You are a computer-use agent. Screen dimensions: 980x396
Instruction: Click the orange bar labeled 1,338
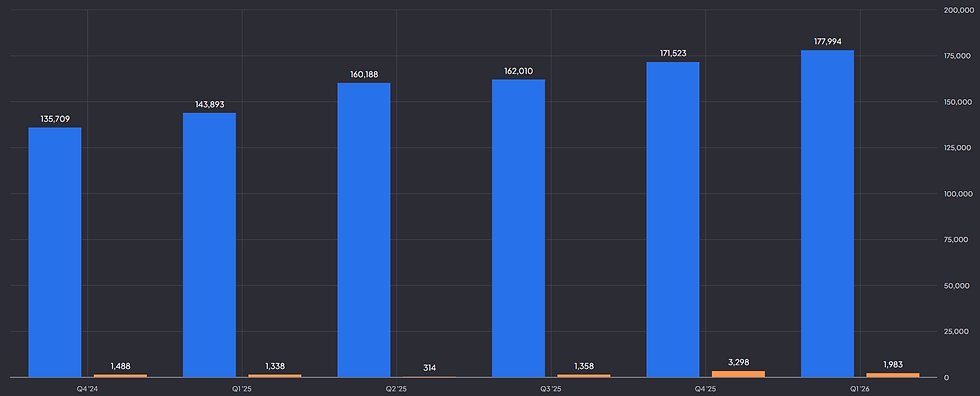[274, 376]
